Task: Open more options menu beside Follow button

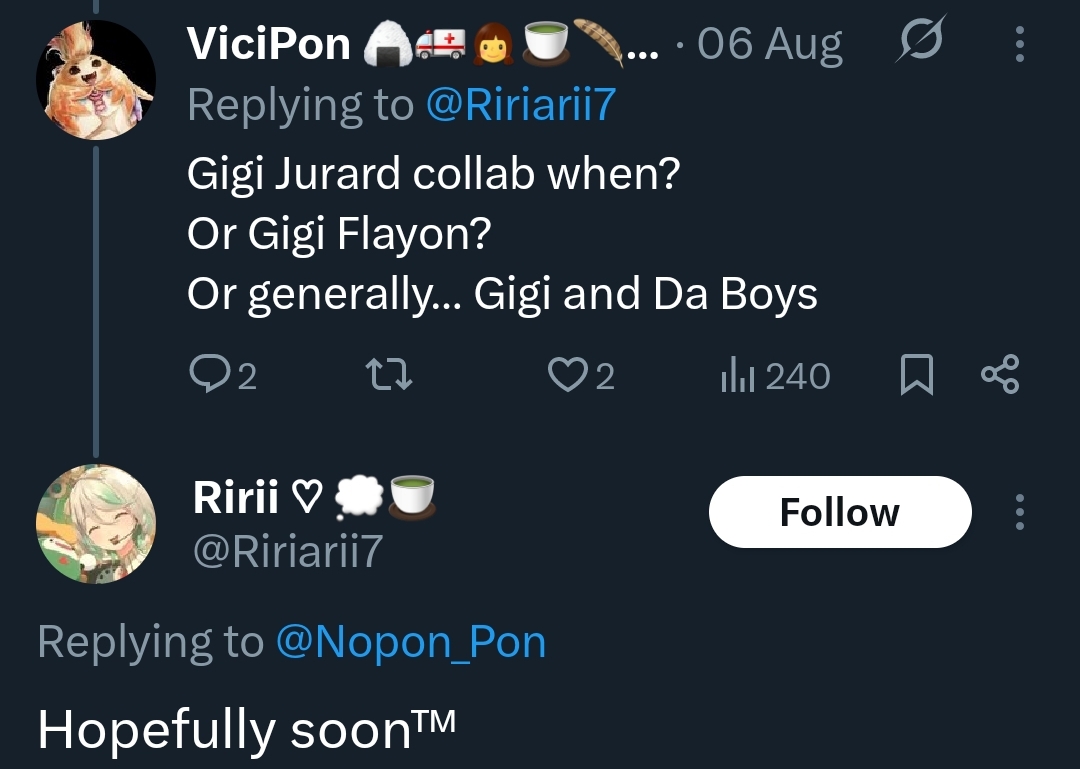Action: [1019, 512]
